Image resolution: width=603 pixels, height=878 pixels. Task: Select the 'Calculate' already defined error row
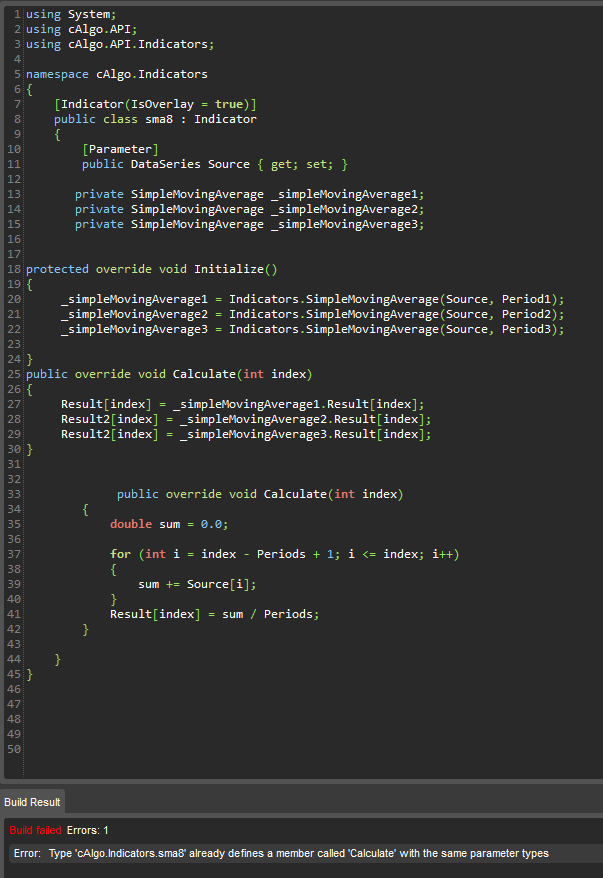click(x=306, y=853)
